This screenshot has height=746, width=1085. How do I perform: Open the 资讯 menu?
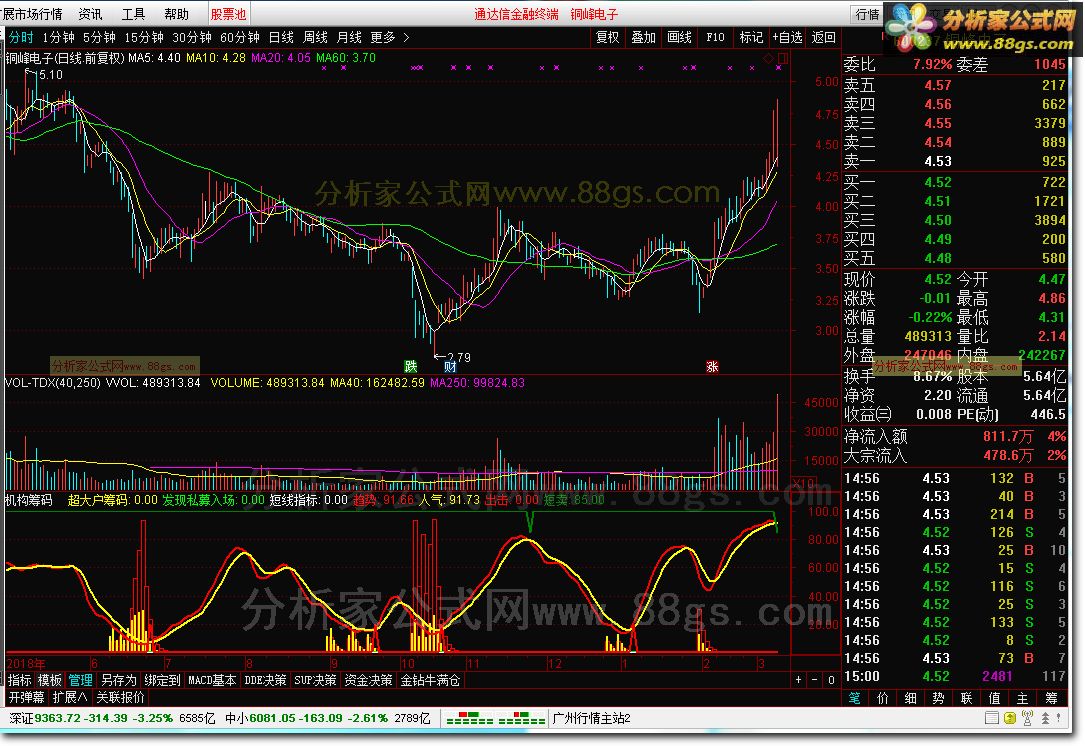[x=90, y=14]
